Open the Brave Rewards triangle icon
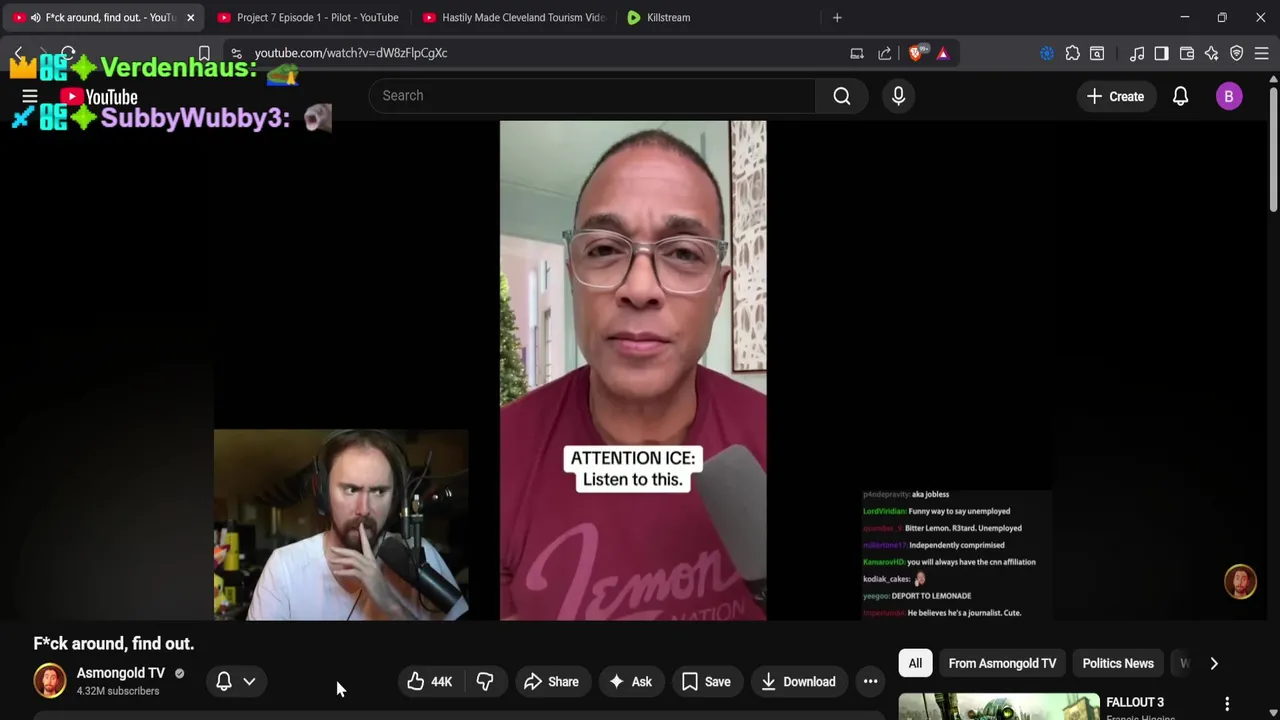This screenshot has height=720, width=1280. 943,53
